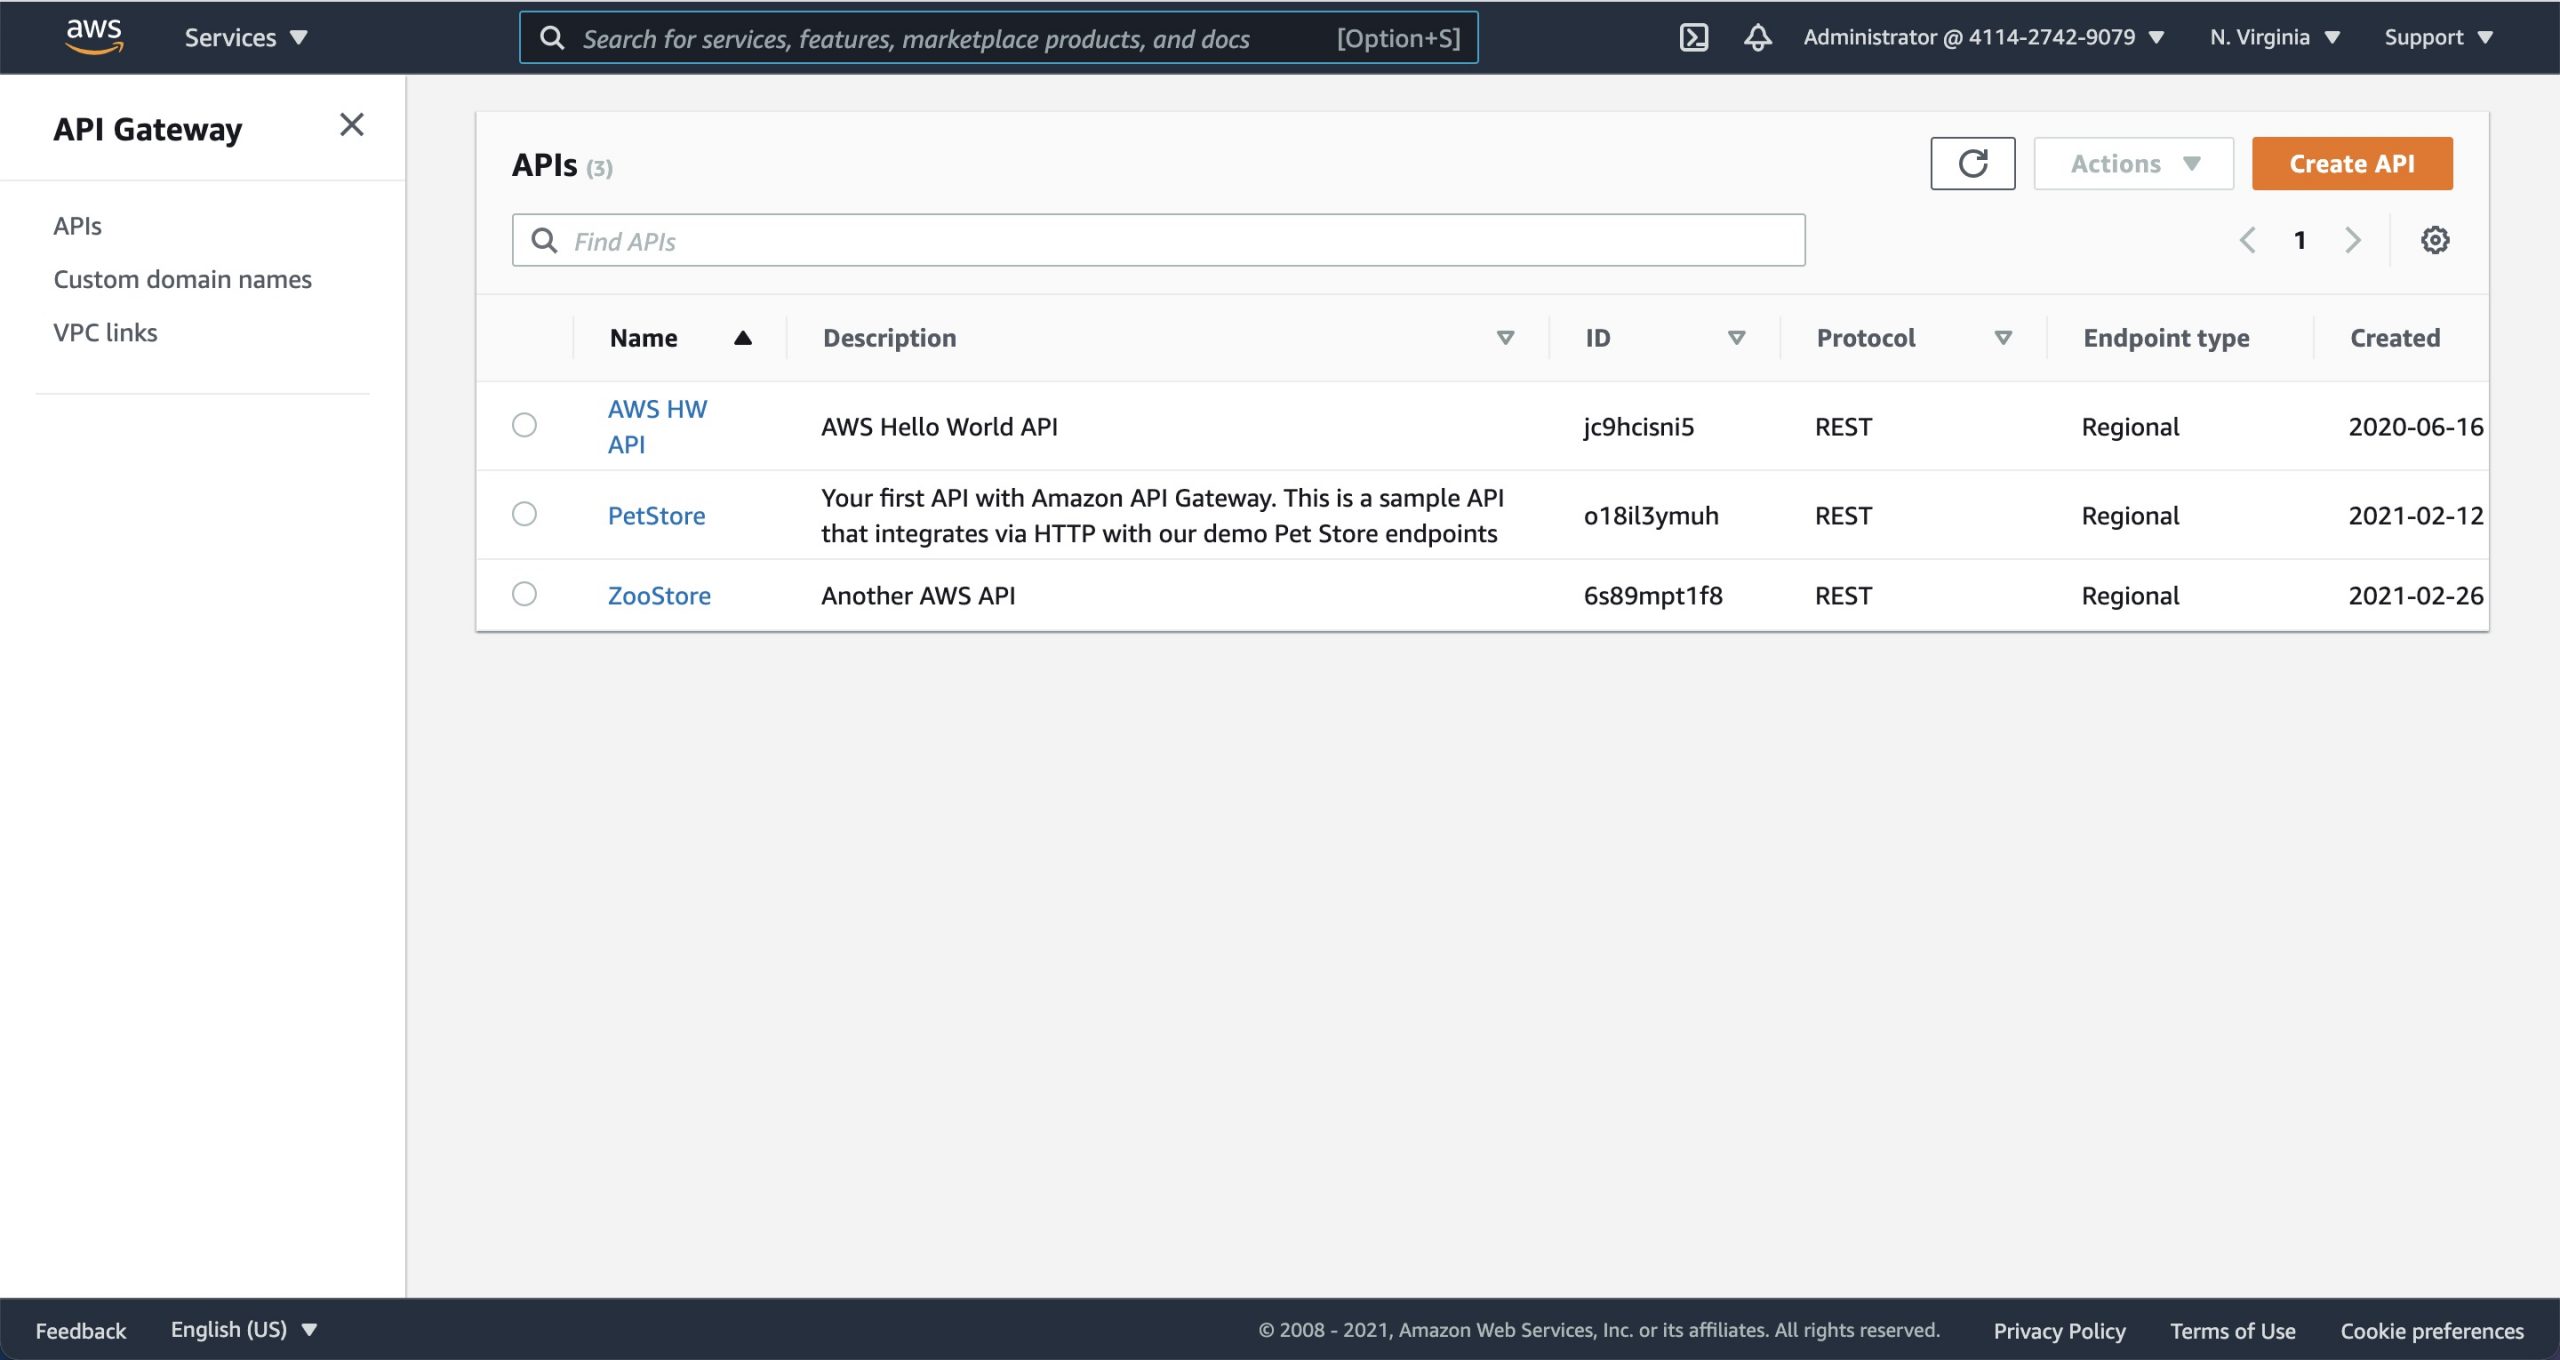Click page number 1 in pagination
Screen dimensions: 2560x1360
click(2299, 240)
